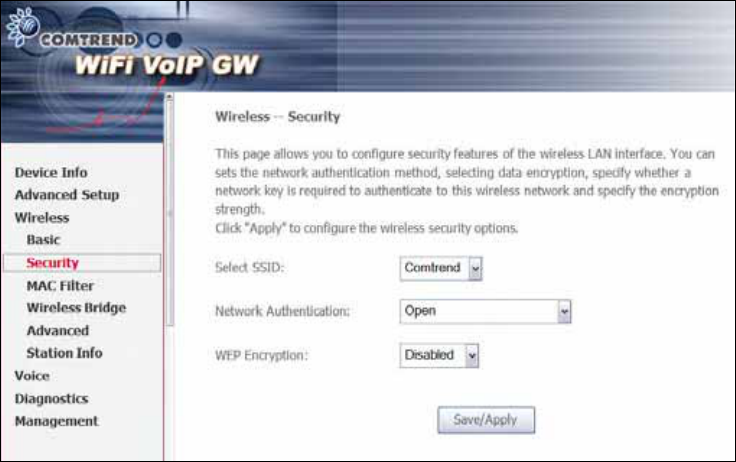View the Station Info page
Screen dimensions: 736x462
pos(64,353)
